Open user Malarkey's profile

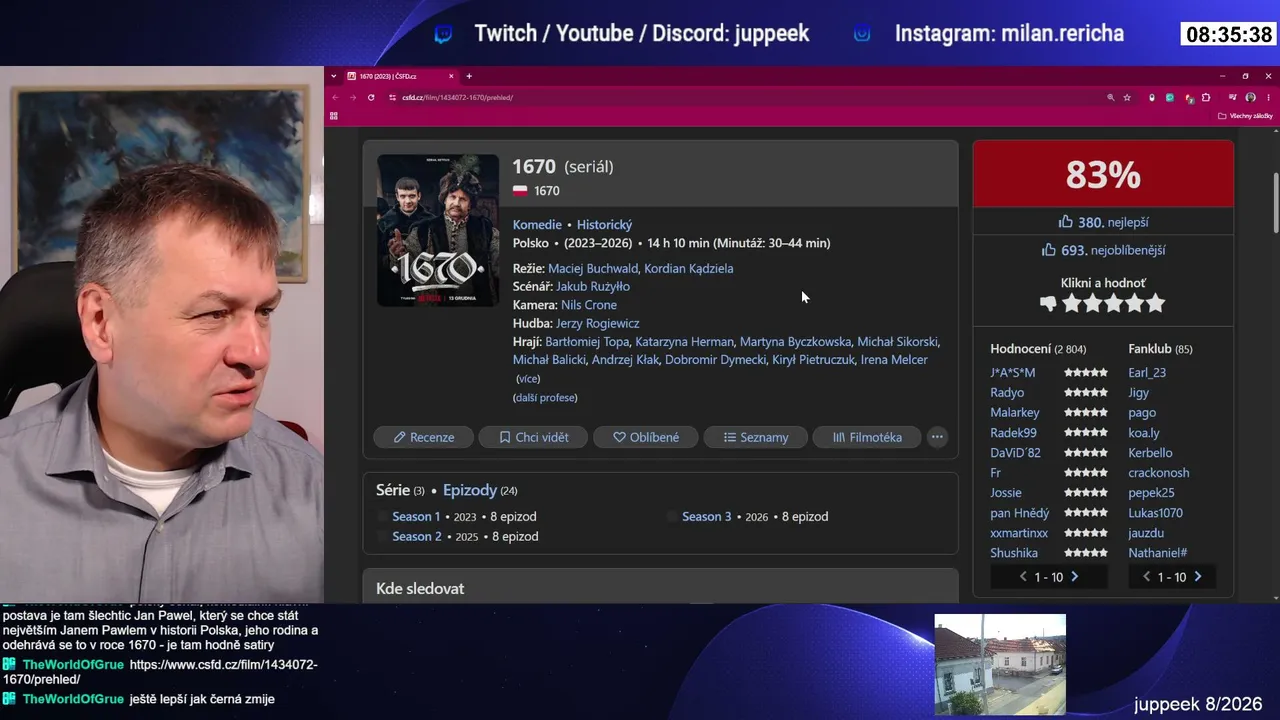tap(1015, 413)
